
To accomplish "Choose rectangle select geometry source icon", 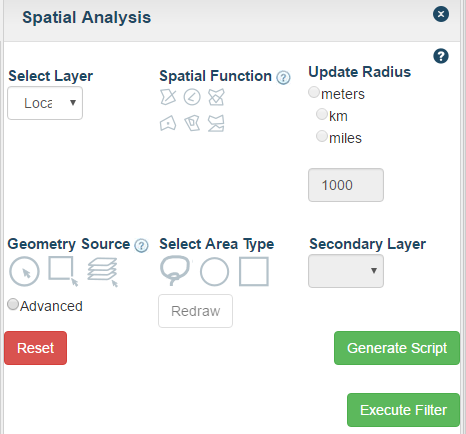I will pyautogui.click(x=63, y=271).
